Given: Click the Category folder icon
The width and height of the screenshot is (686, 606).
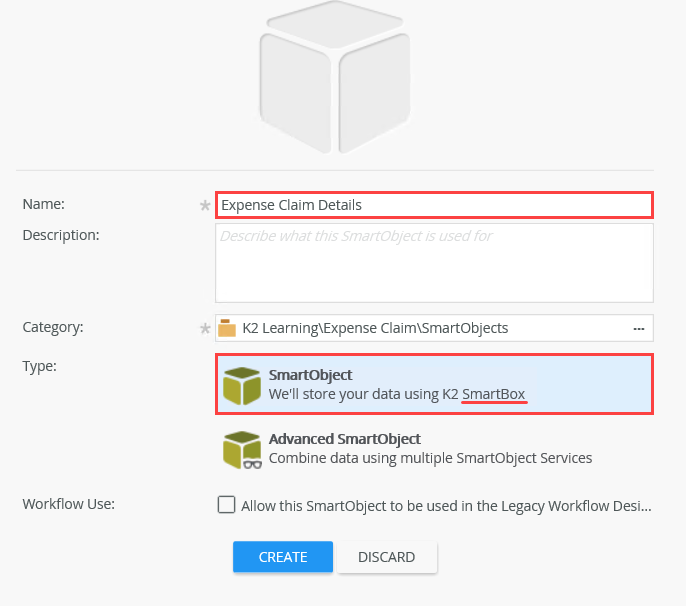Looking at the screenshot, I should tap(227, 328).
